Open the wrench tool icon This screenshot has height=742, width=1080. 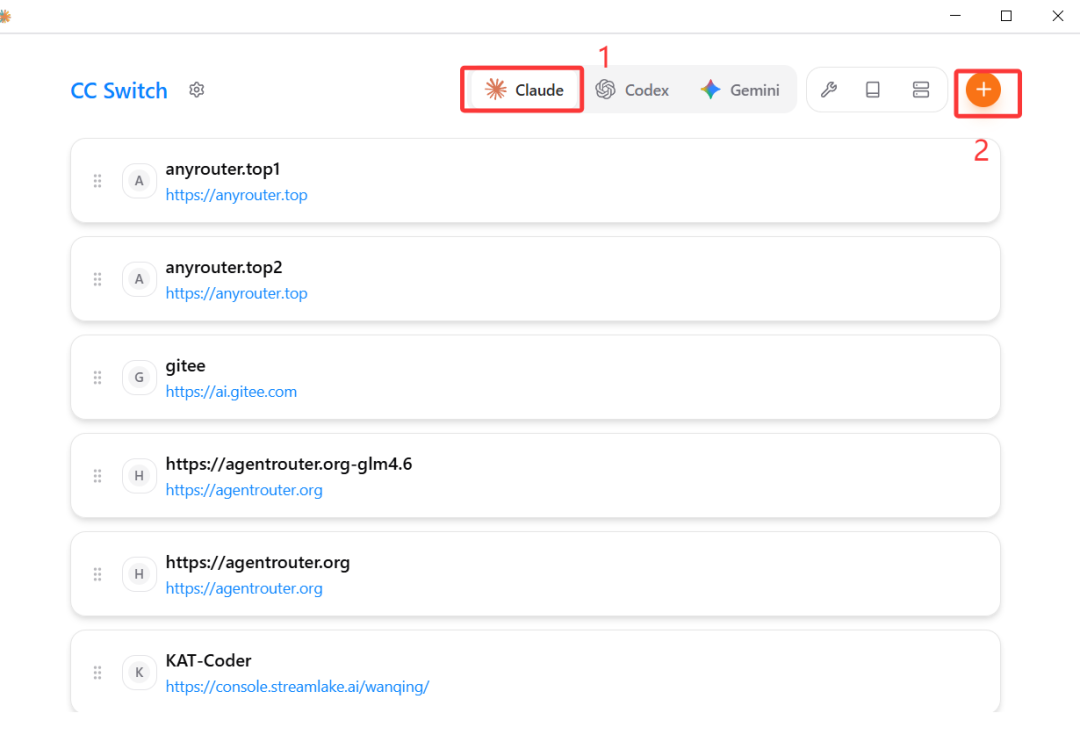[x=829, y=90]
